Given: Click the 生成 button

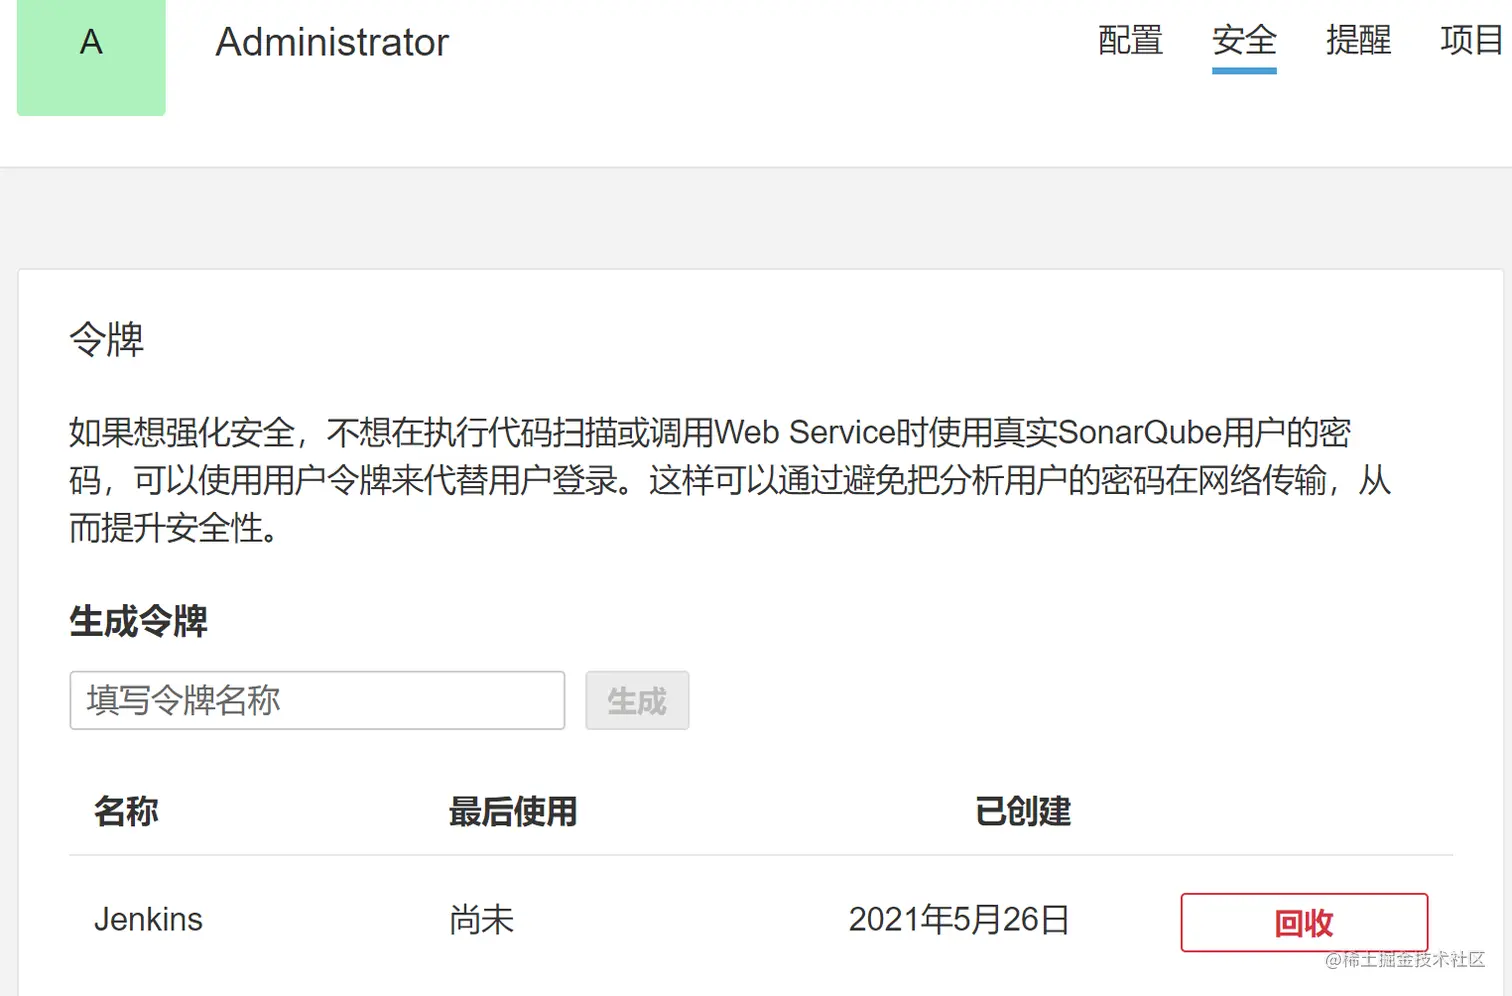Looking at the screenshot, I should point(637,700).
